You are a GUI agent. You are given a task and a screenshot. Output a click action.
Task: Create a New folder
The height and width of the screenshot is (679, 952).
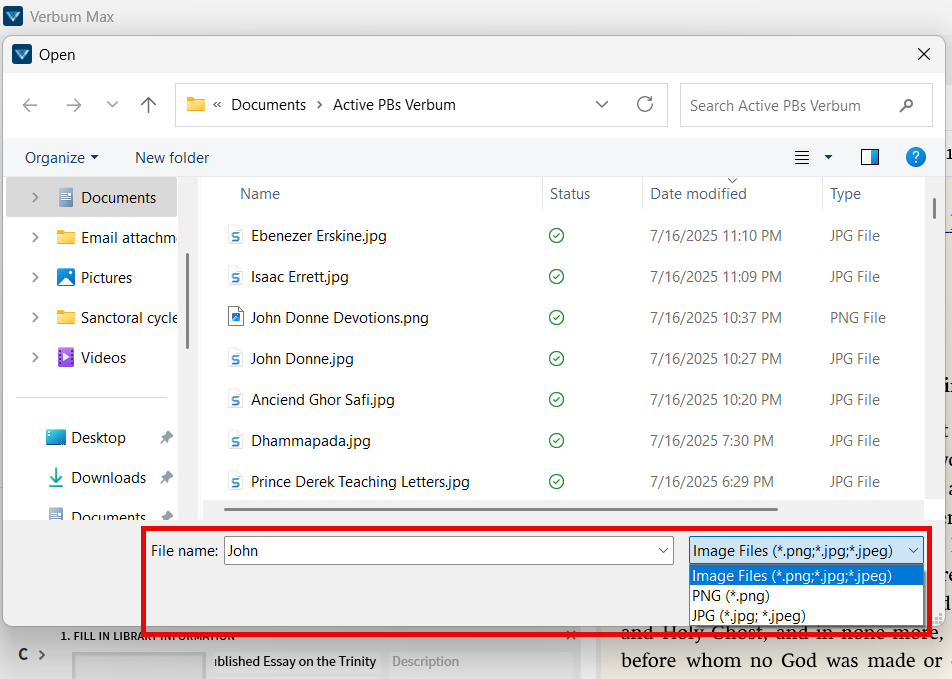[172, 158]
